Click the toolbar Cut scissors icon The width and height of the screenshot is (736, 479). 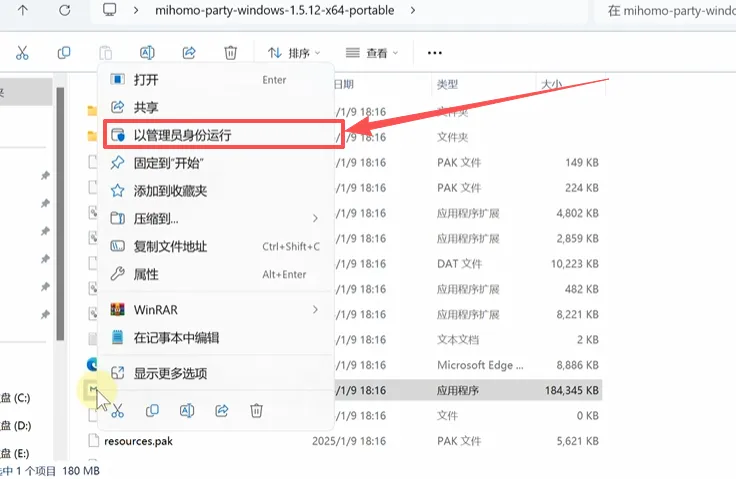click(x=22, y=53)
